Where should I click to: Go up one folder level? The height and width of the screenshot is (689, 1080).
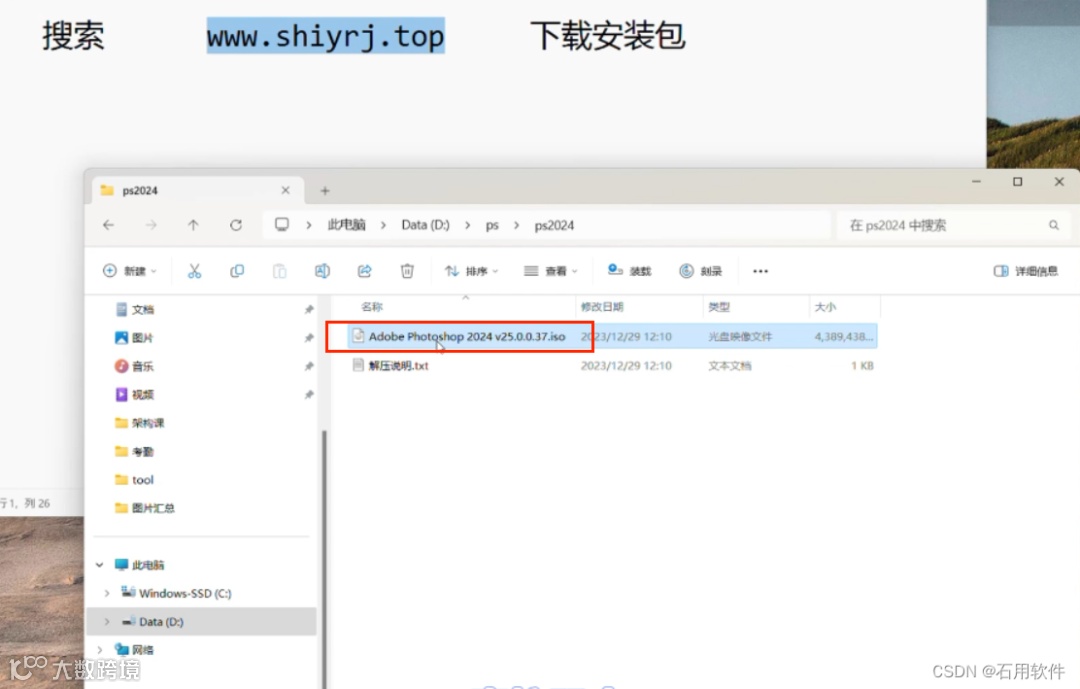(x=193, y=225)
